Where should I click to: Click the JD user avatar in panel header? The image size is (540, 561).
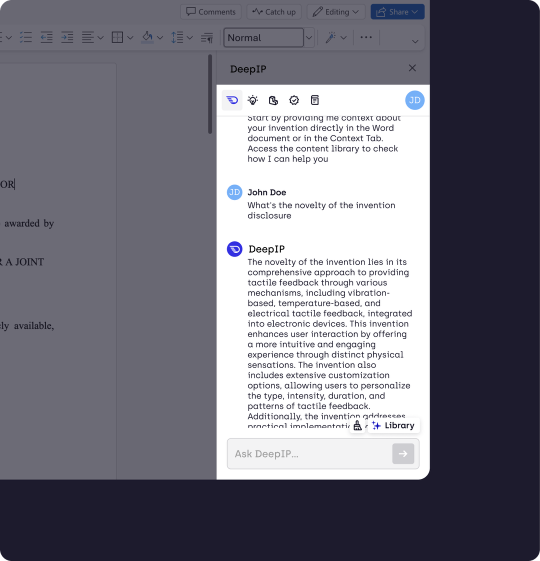(x=415, y=100)
